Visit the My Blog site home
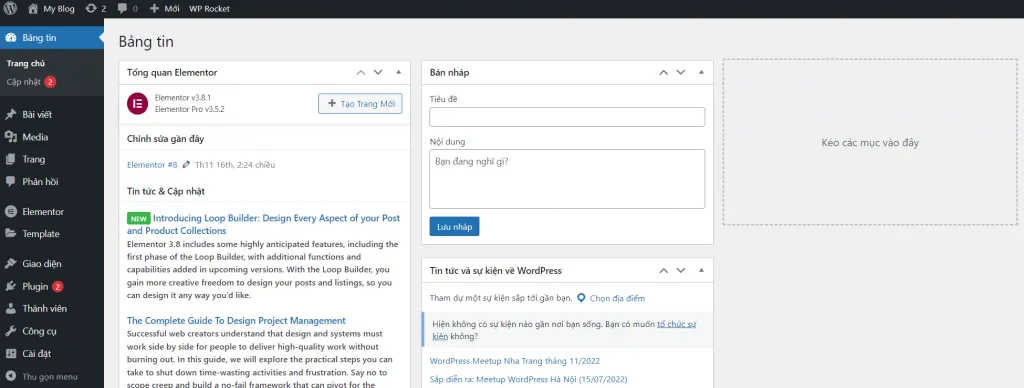This screenshot has width=1024, height=388. point(51,9)
